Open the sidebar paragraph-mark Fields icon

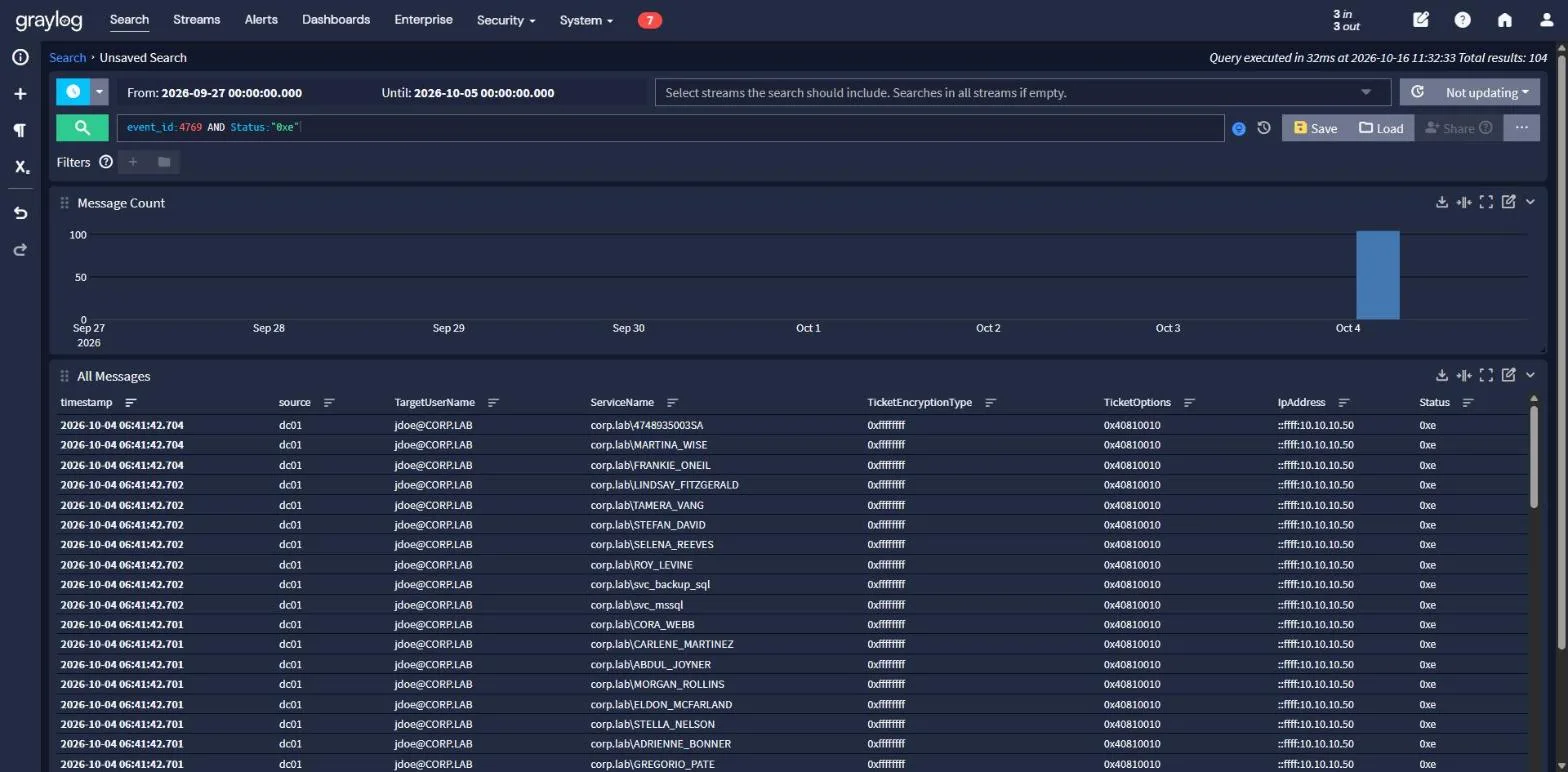tap(20, 130)
